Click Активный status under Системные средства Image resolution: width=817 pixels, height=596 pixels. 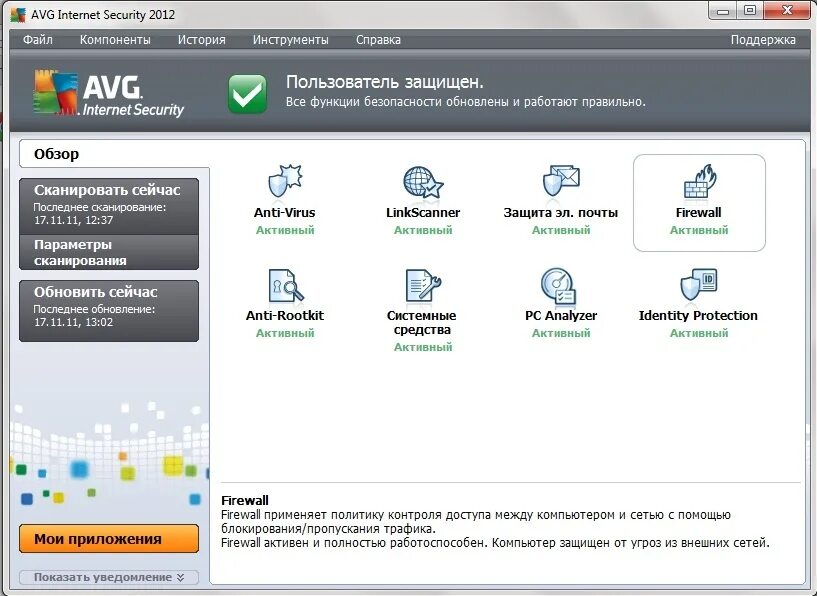pyautogui.click(x=423, y=347)
